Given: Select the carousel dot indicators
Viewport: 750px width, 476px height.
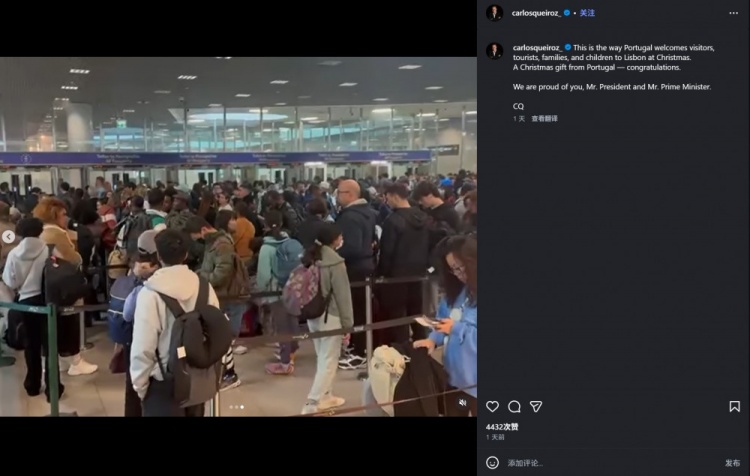Looking at the screenshot, I should [x=237, y=407].
